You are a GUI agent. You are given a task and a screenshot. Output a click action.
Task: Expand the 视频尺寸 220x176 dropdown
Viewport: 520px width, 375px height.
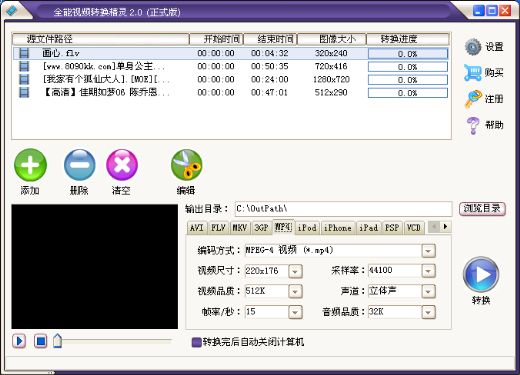click(x=295, y=271)
